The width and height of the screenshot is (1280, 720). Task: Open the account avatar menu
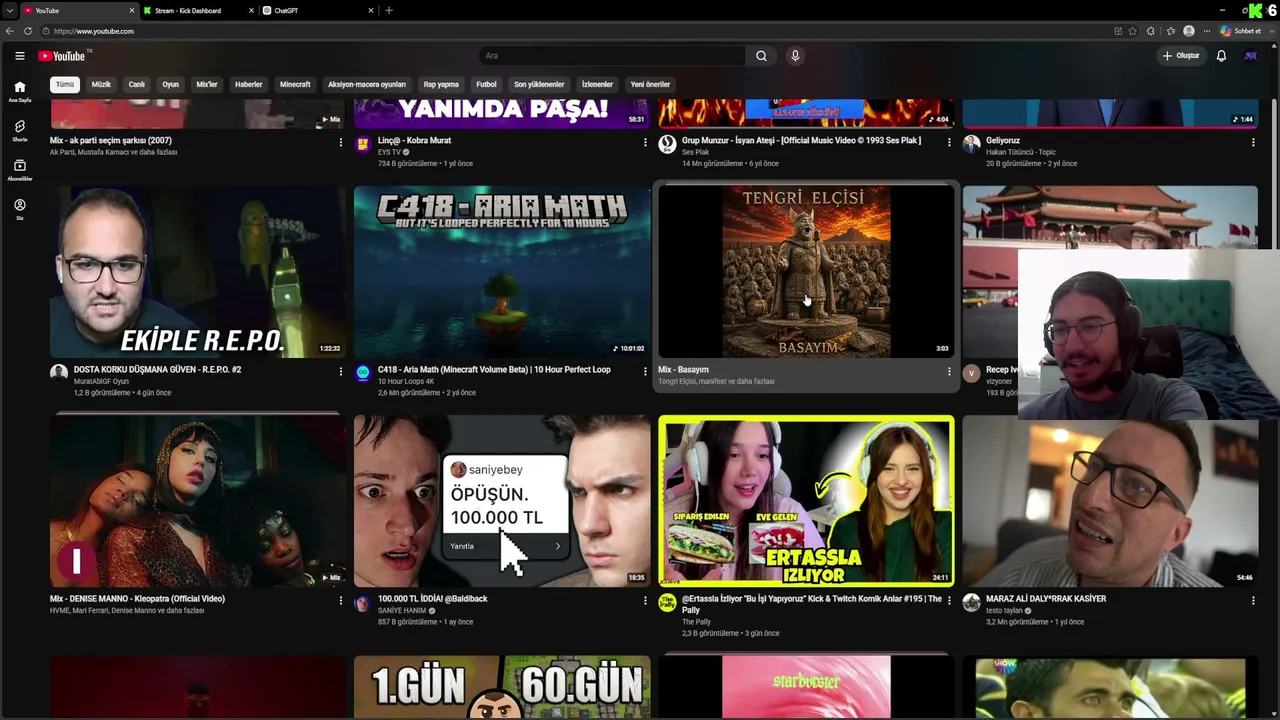pyautogui.click(x=1250, y=56)
